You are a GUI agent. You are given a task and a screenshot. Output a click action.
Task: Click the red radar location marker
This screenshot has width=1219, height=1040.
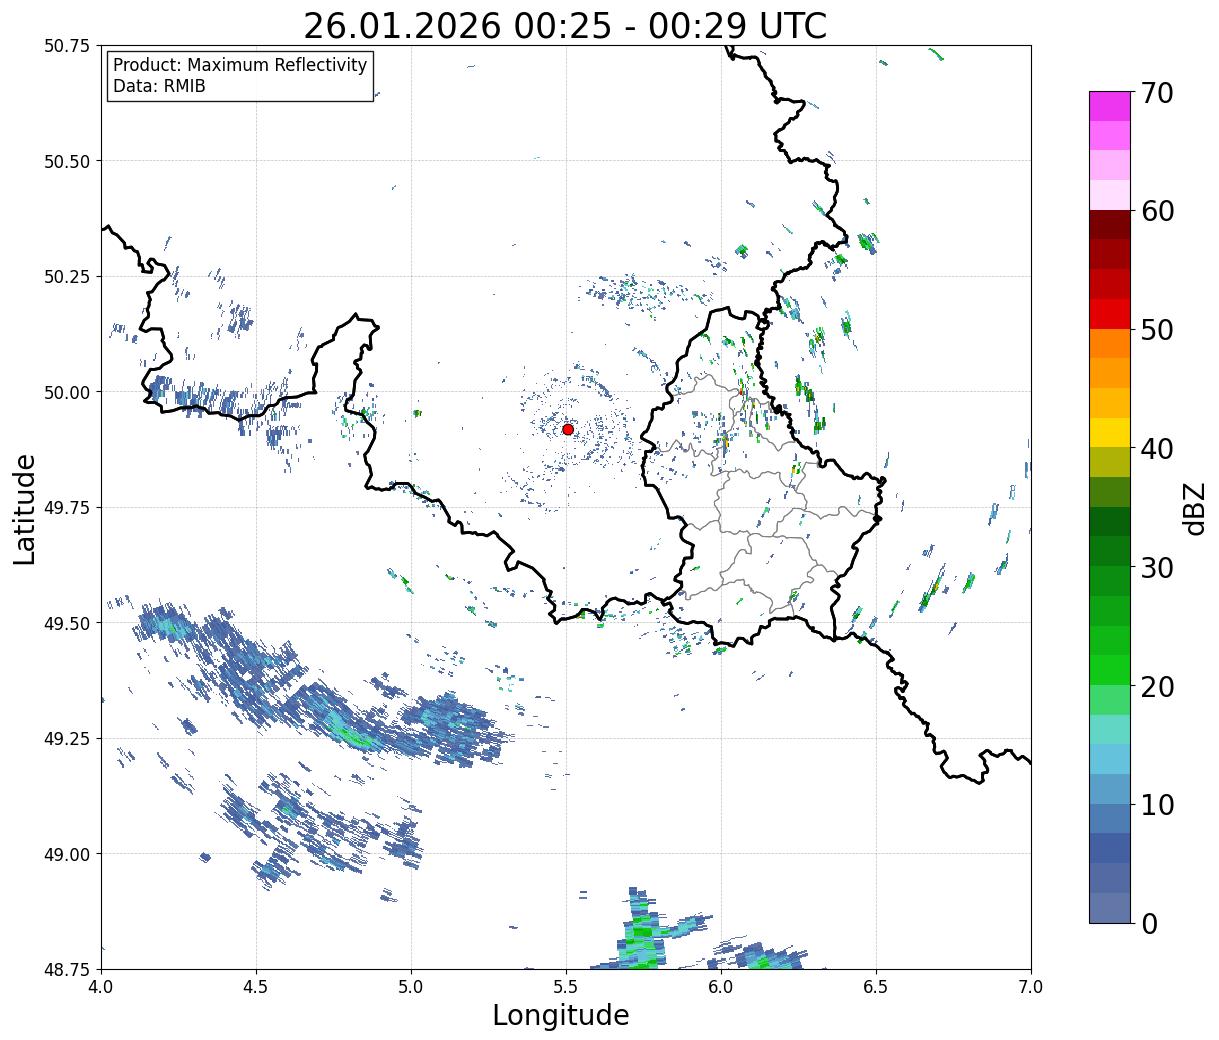pyautogui.click(x=568, y=429)
